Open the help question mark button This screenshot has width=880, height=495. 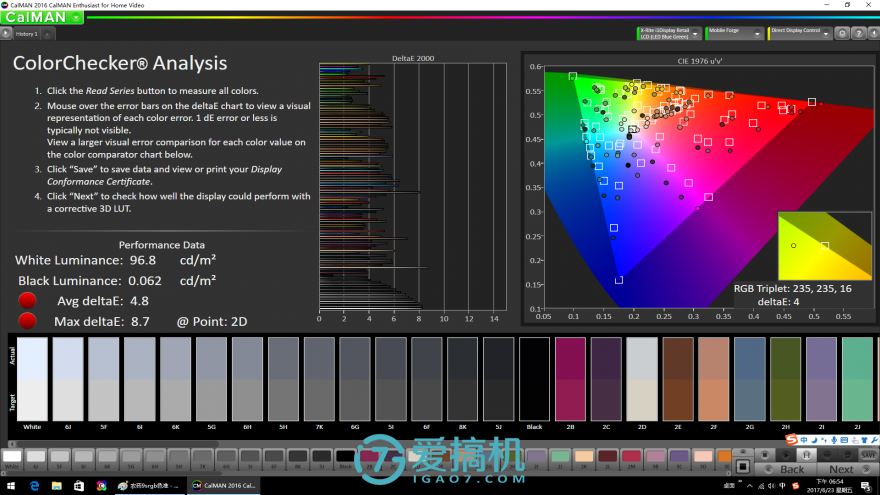859,34
